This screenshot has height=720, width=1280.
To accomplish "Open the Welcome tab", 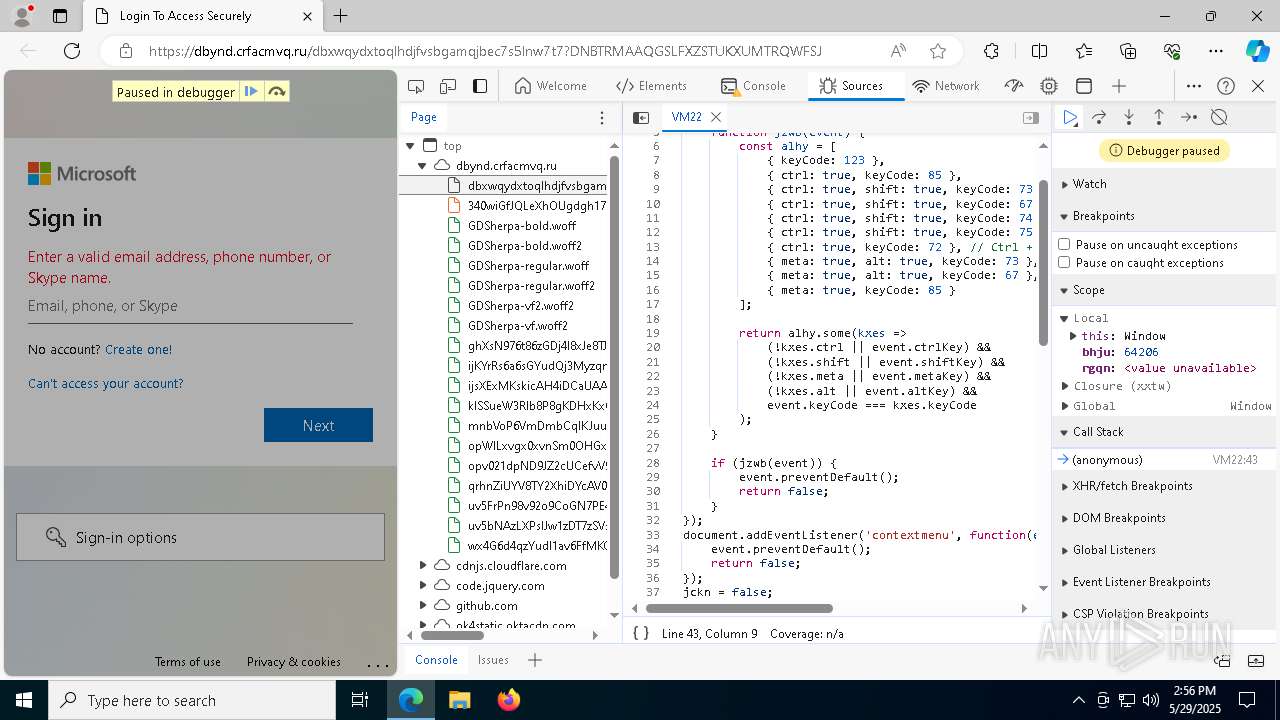I will [550, 86].
